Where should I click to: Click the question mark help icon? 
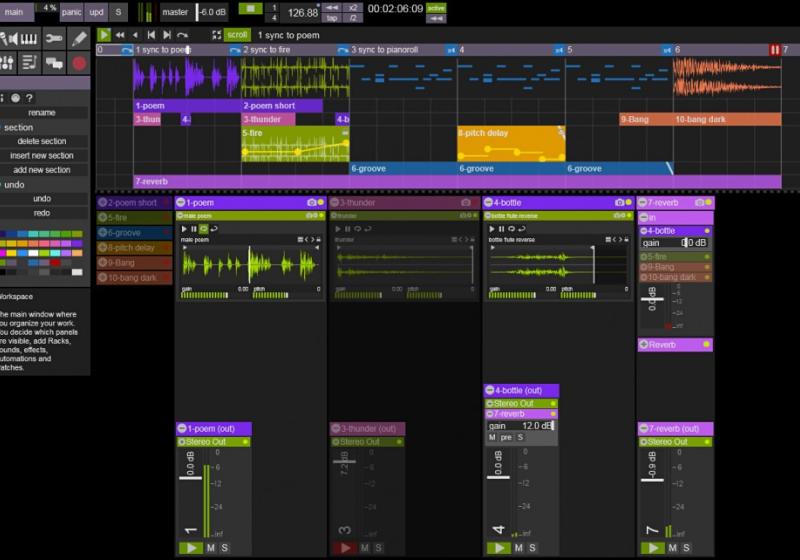point(30,98)
